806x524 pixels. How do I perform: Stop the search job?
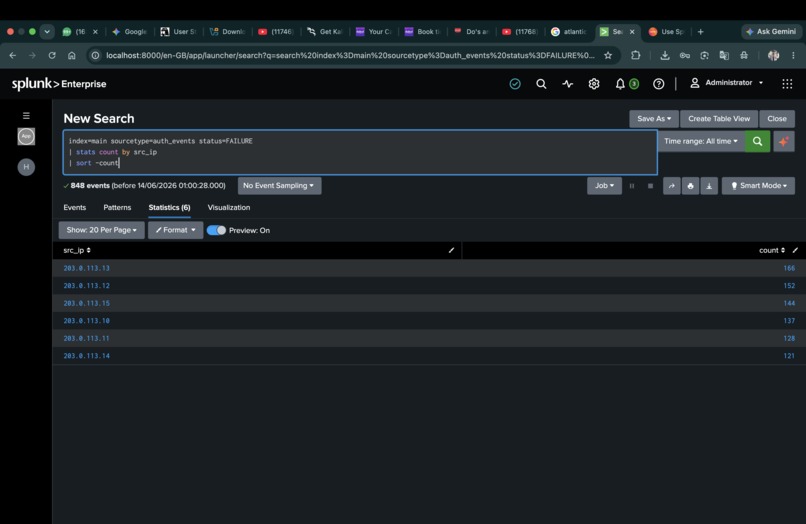(650, 186)
